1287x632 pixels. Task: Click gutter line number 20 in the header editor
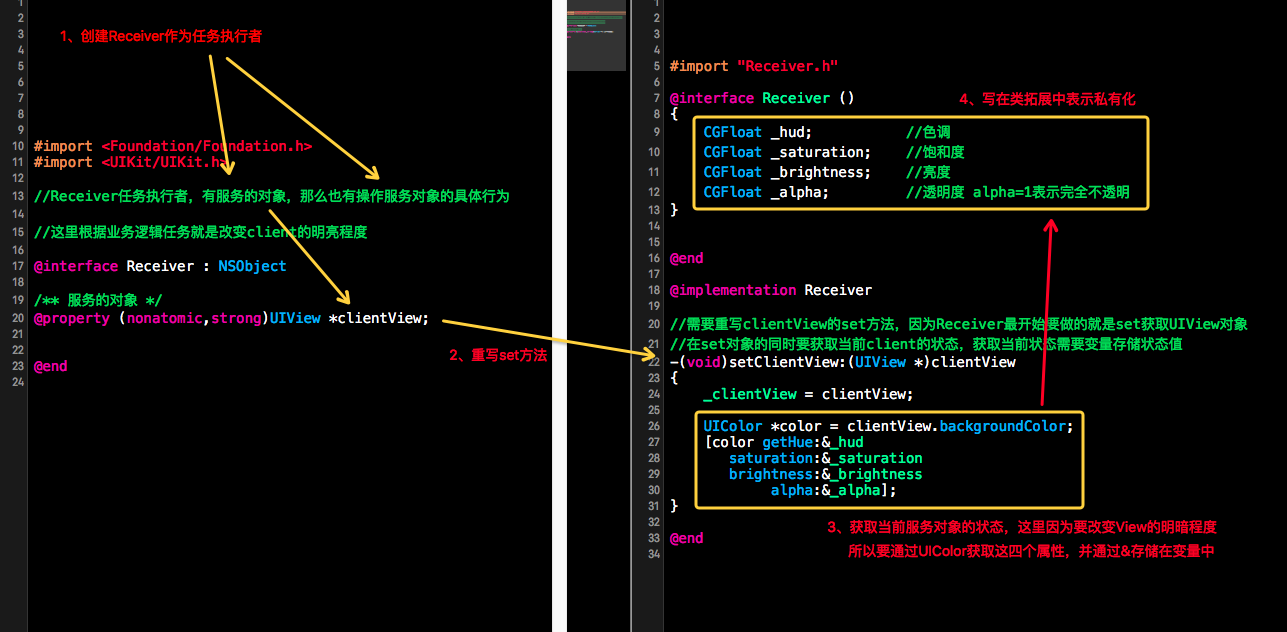18,318
